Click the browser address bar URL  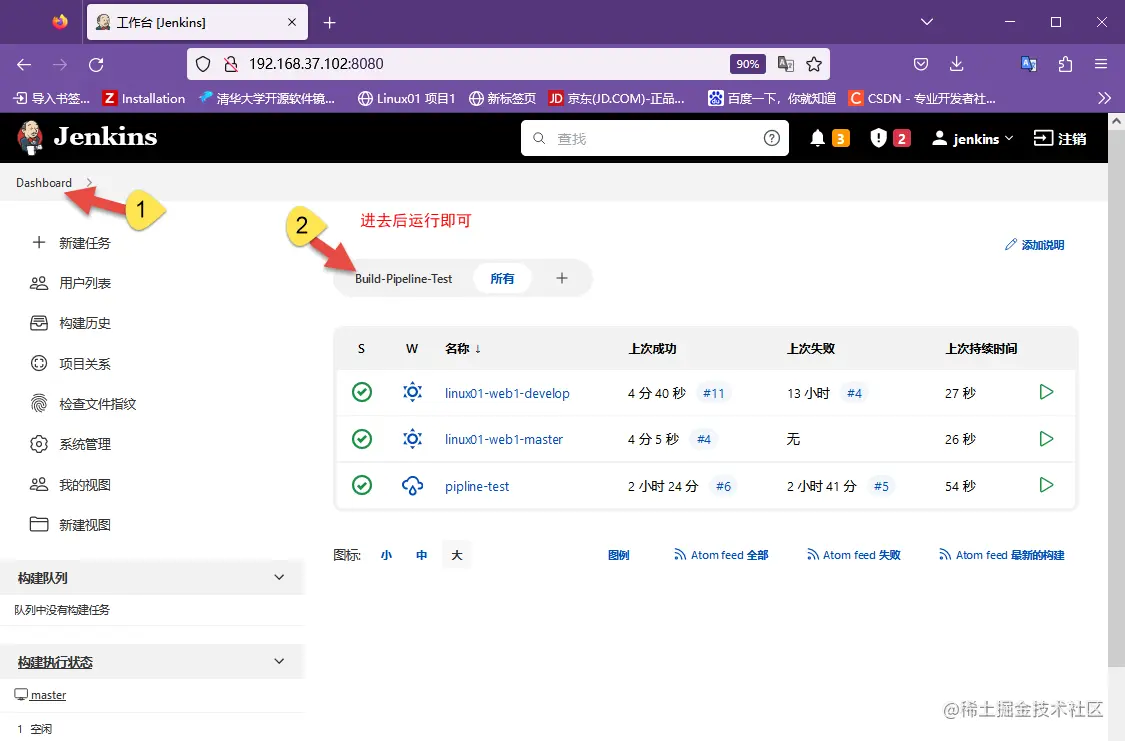(x=316, y=64)
